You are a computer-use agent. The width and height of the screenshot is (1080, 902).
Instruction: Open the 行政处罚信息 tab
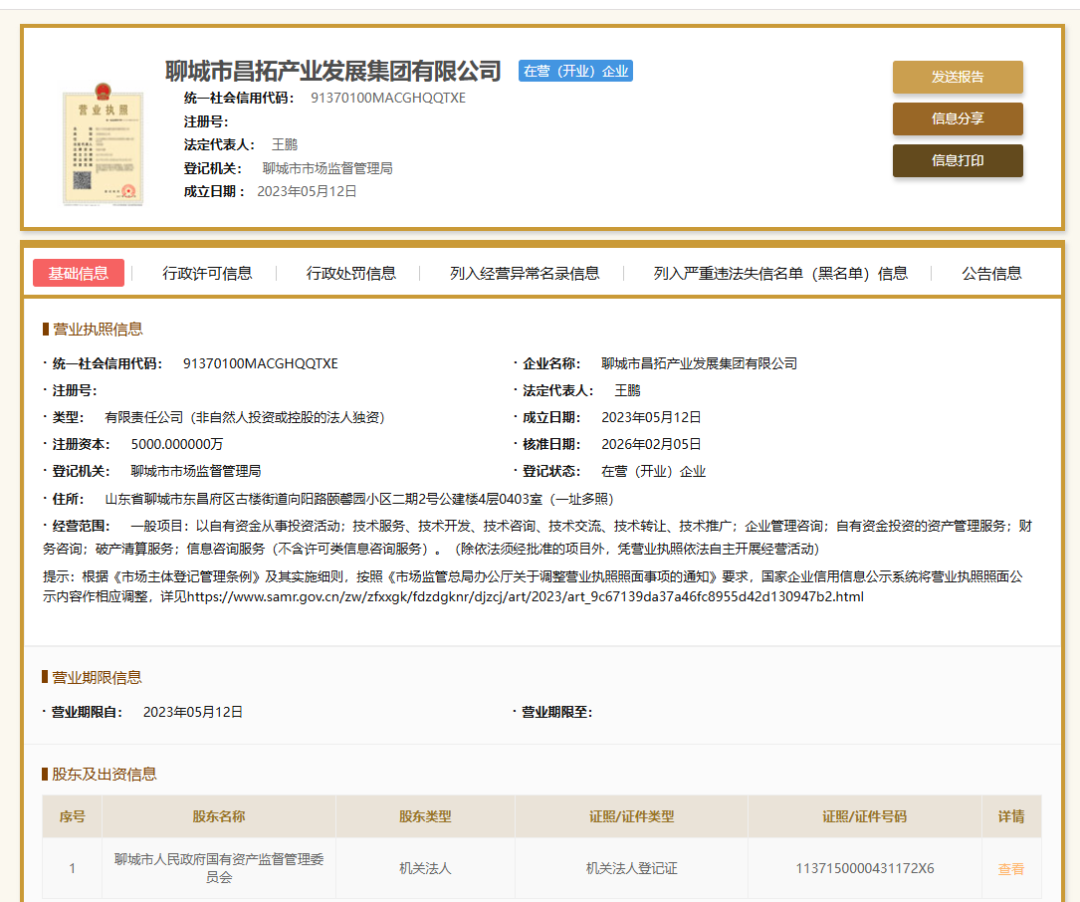point(351,272)
